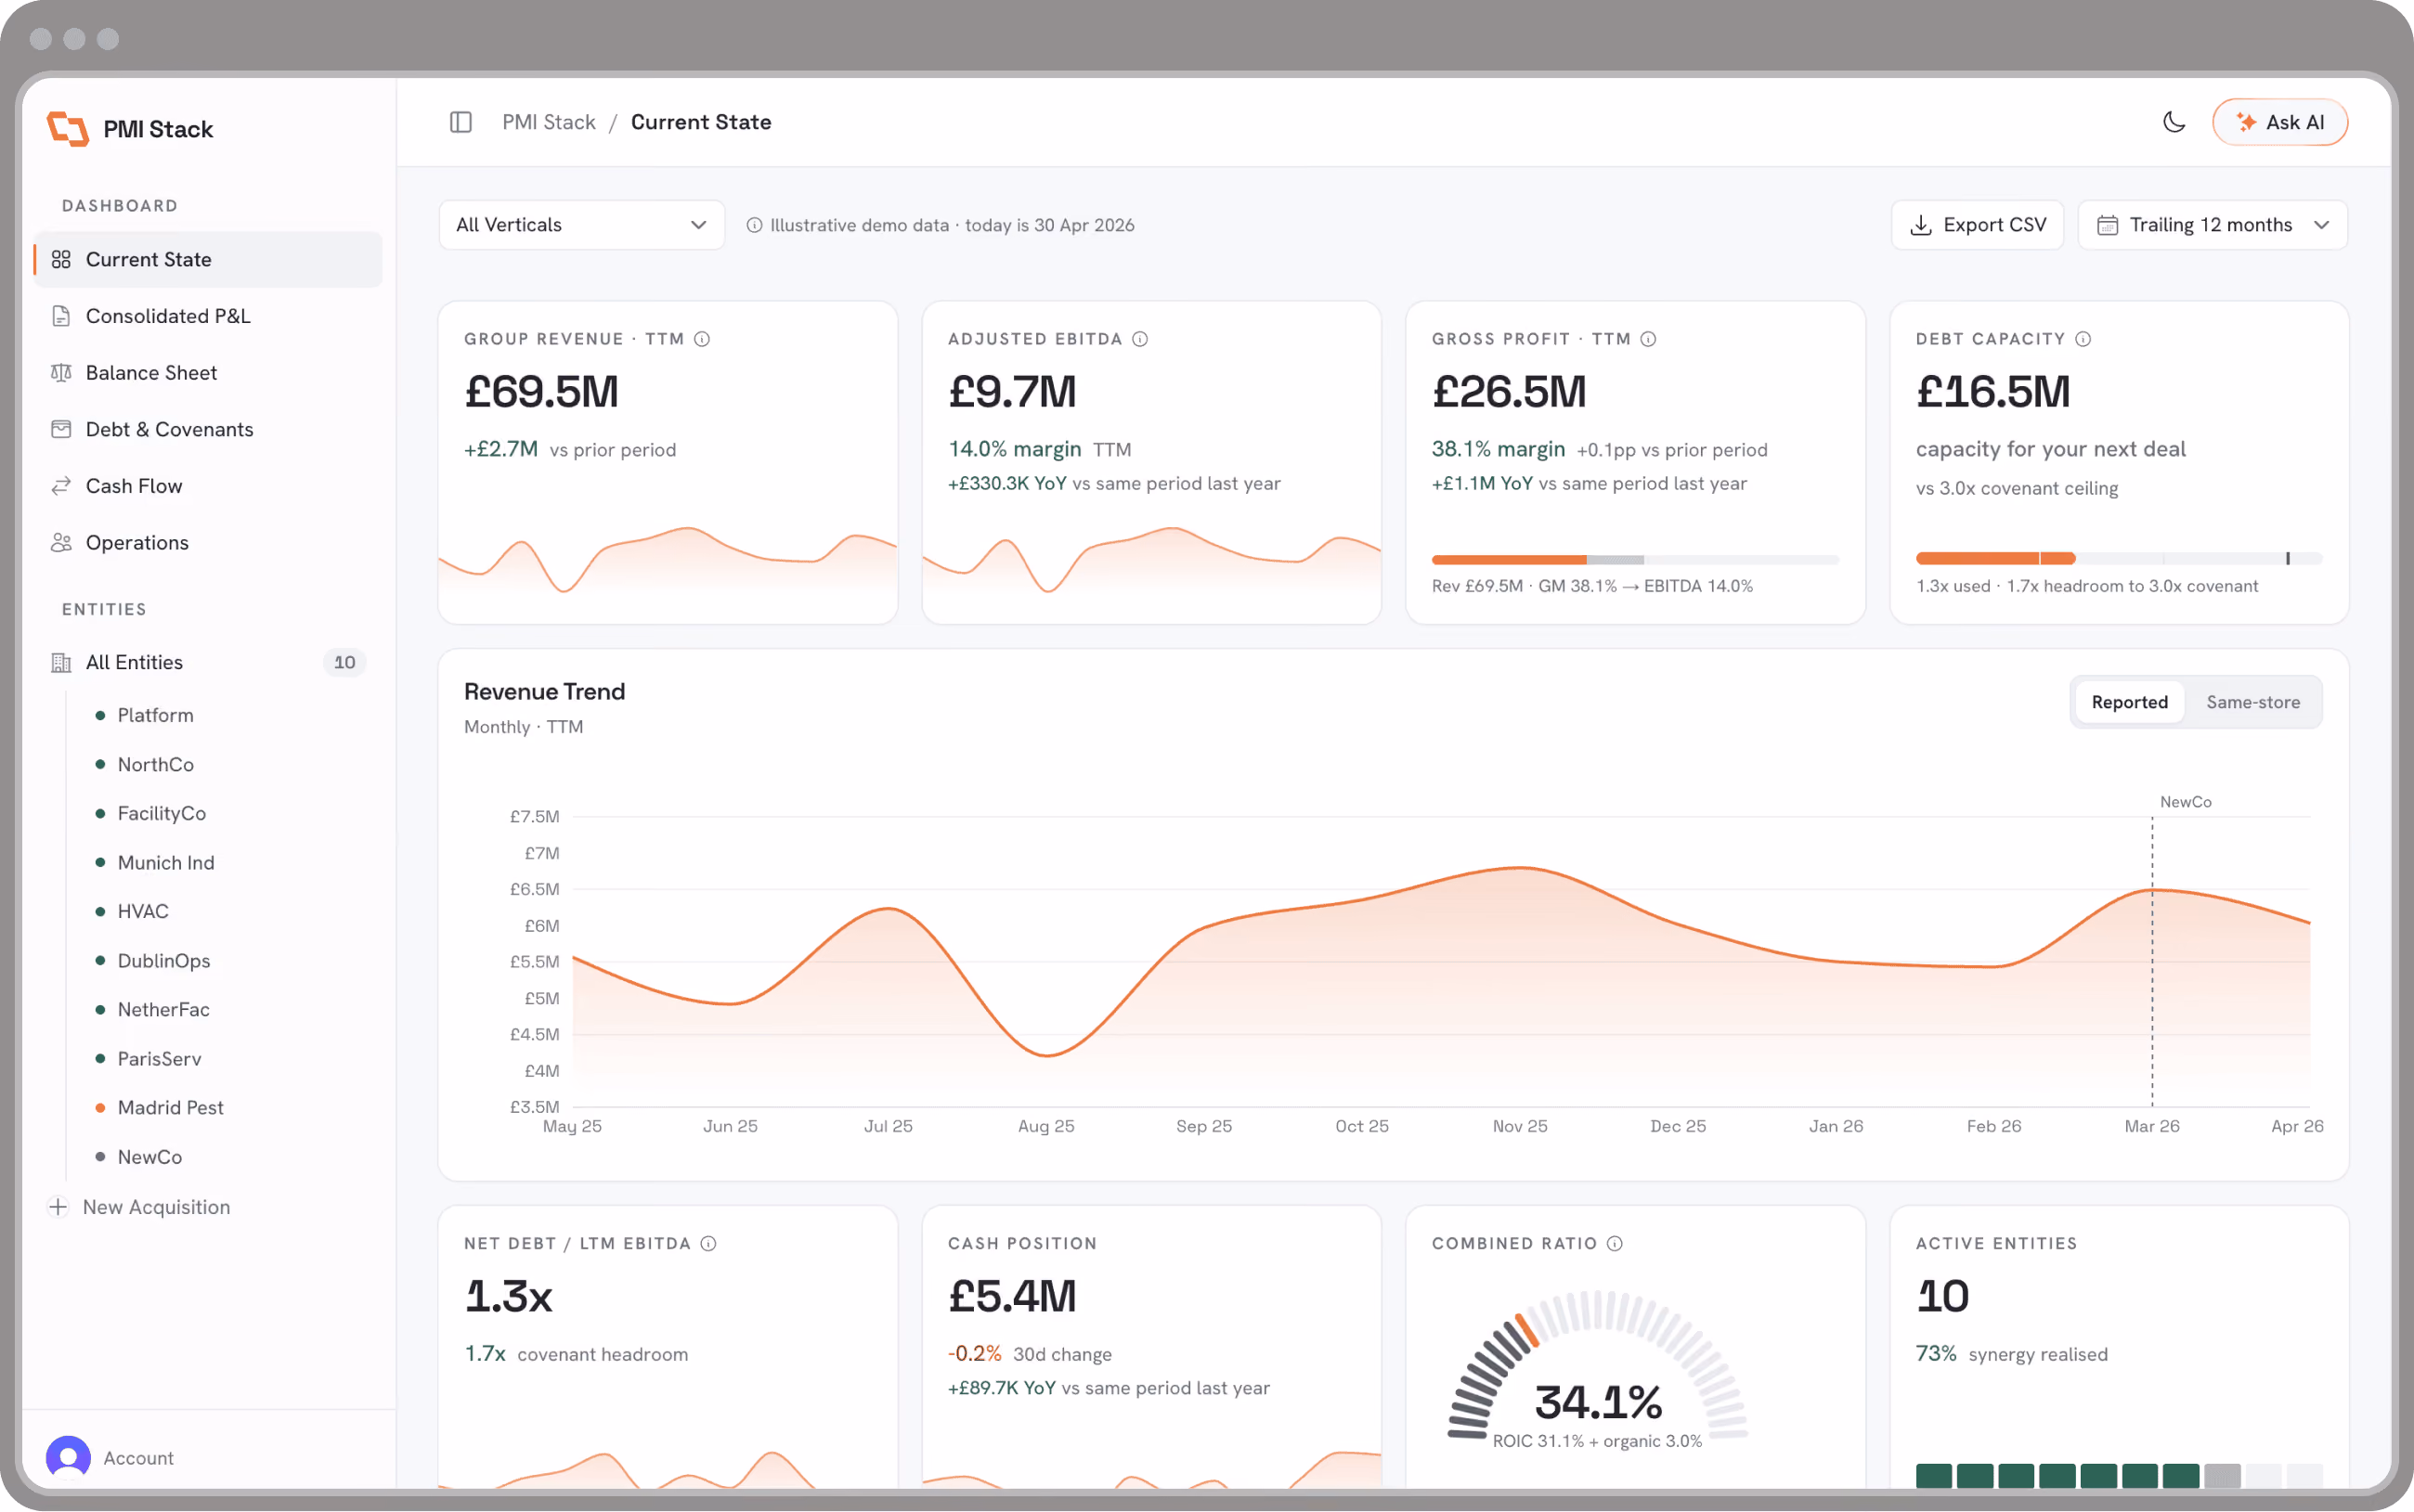Click the All Entities building icon

(61, 663)
